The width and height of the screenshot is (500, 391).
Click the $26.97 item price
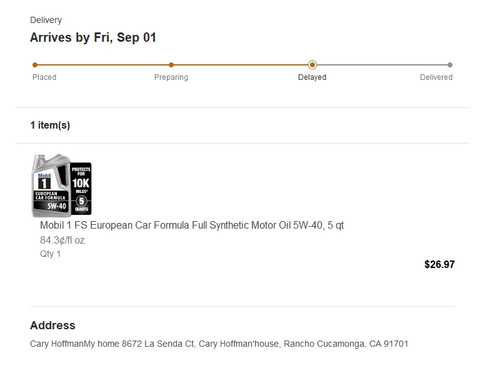[439, 264]
